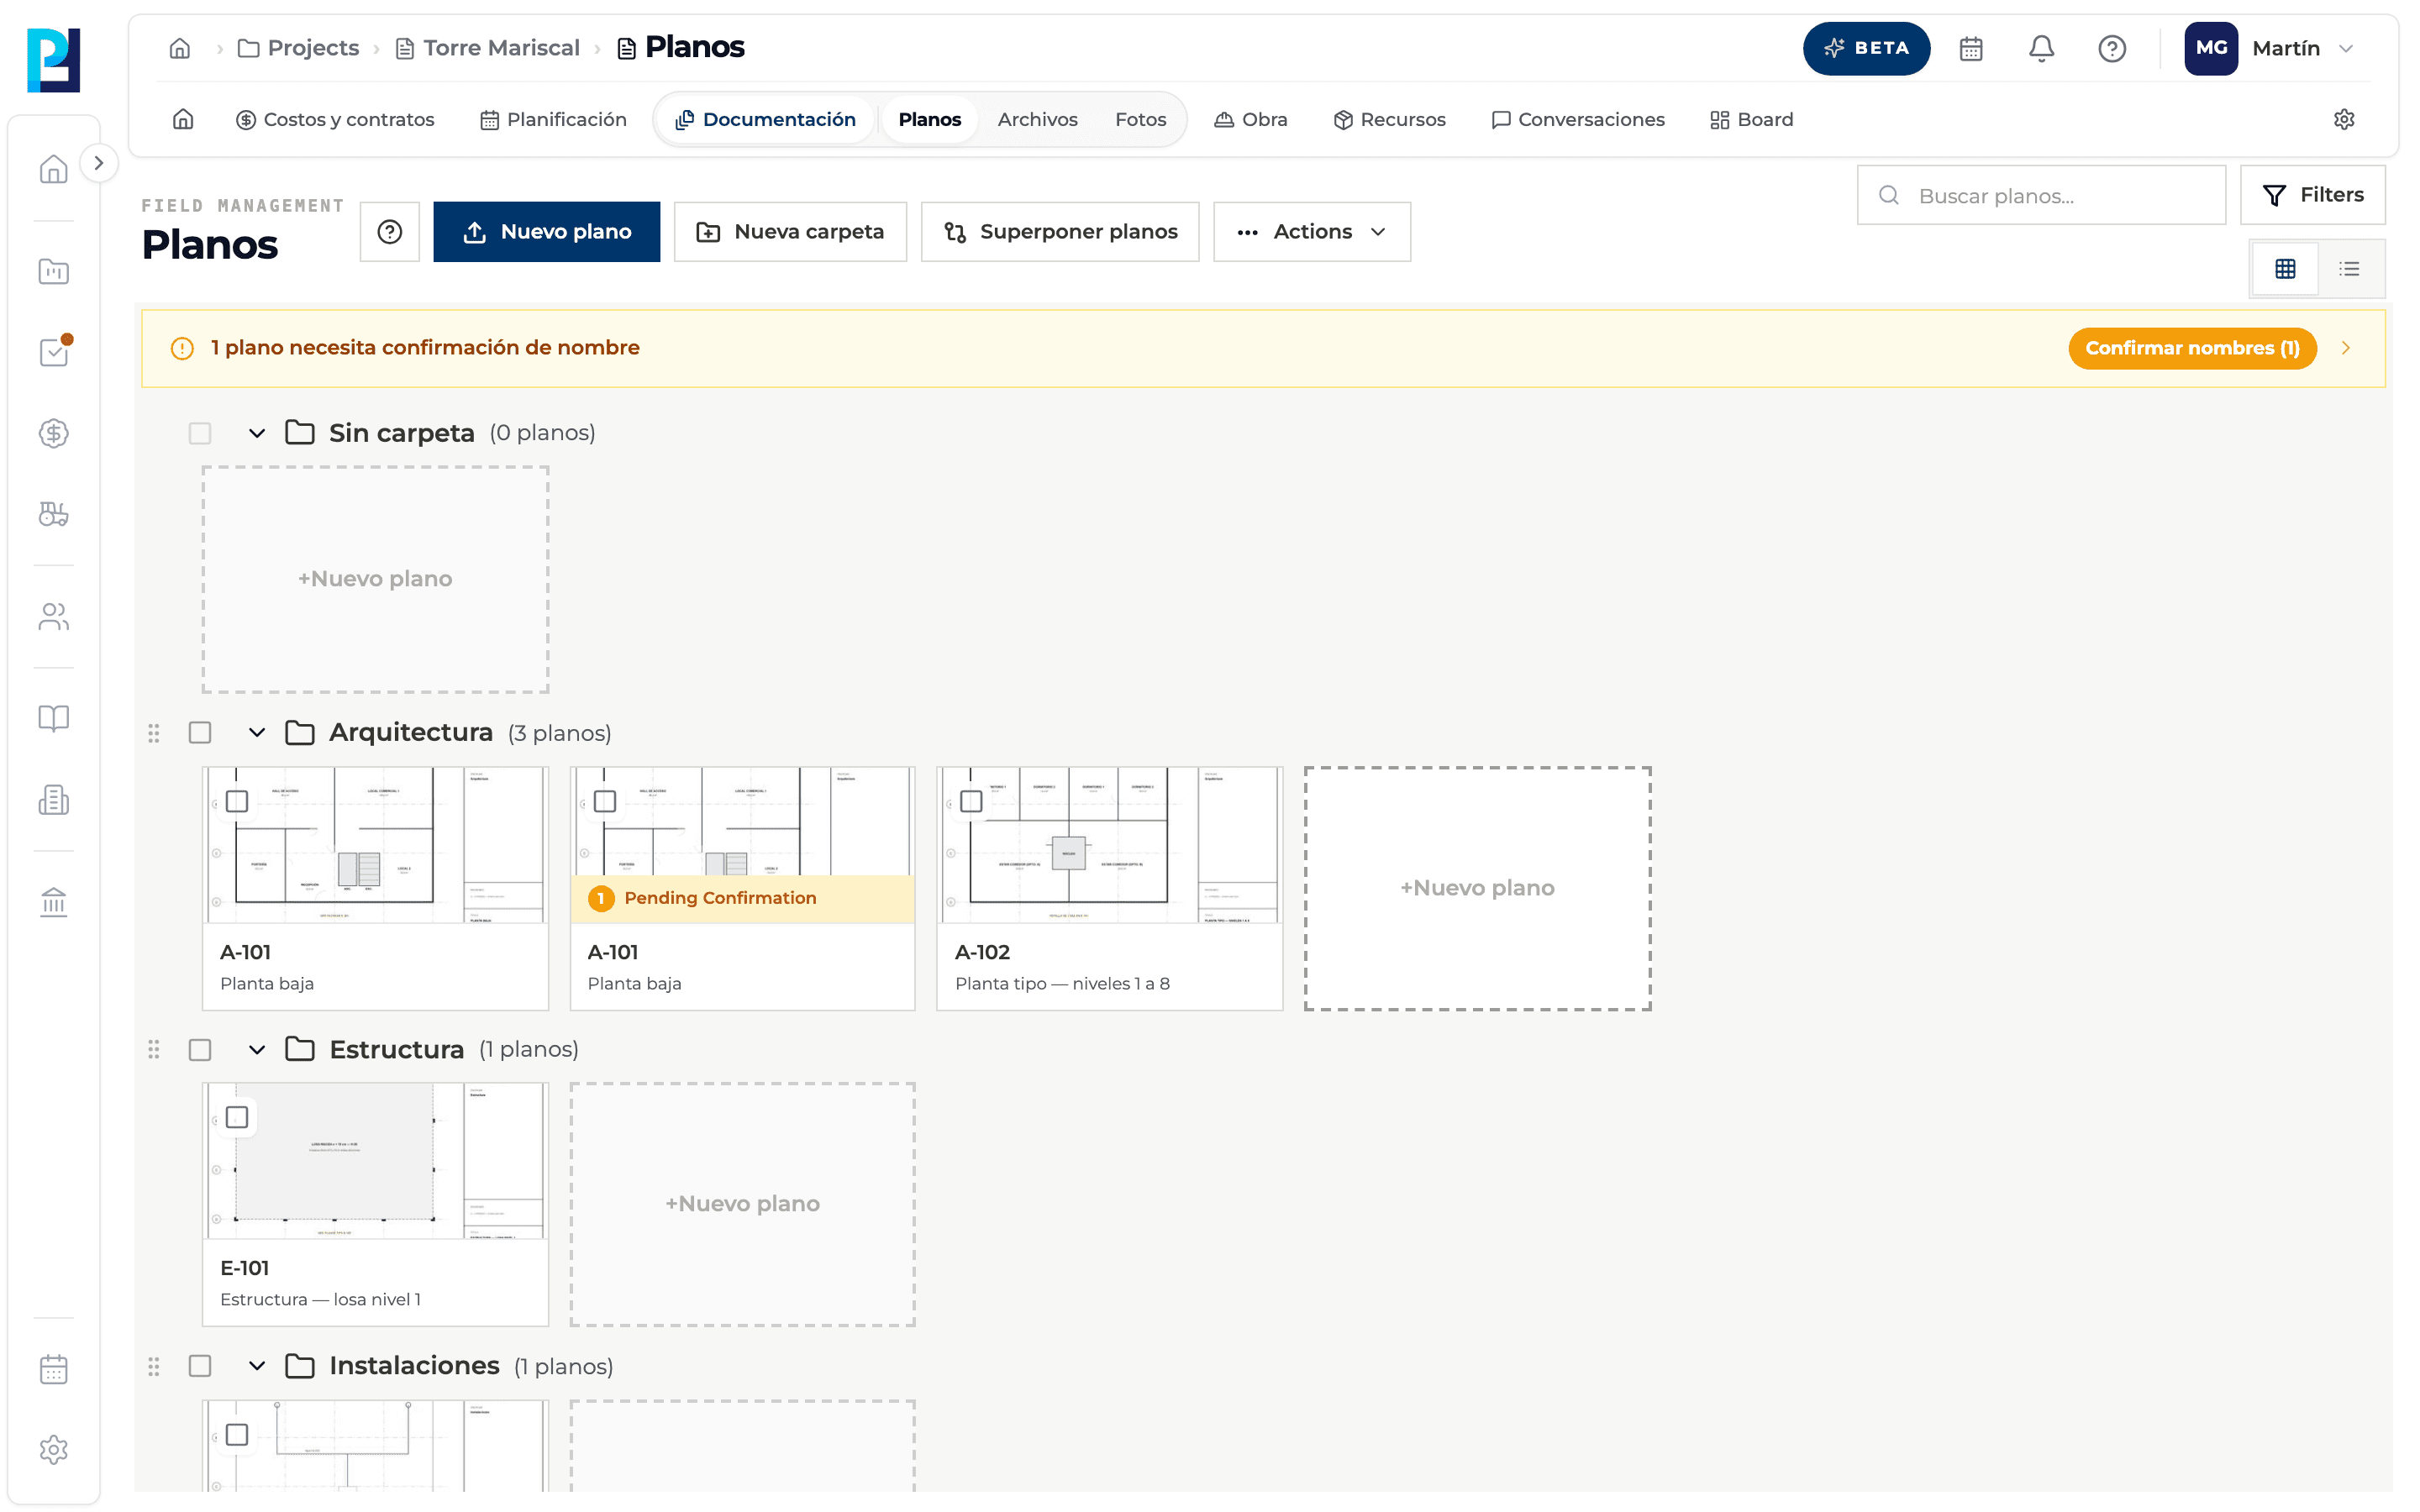The image size is (2420, 1512).
Task: Click the help icon next to Planos title
Action: pyautogui.click(x=390, y=232)
